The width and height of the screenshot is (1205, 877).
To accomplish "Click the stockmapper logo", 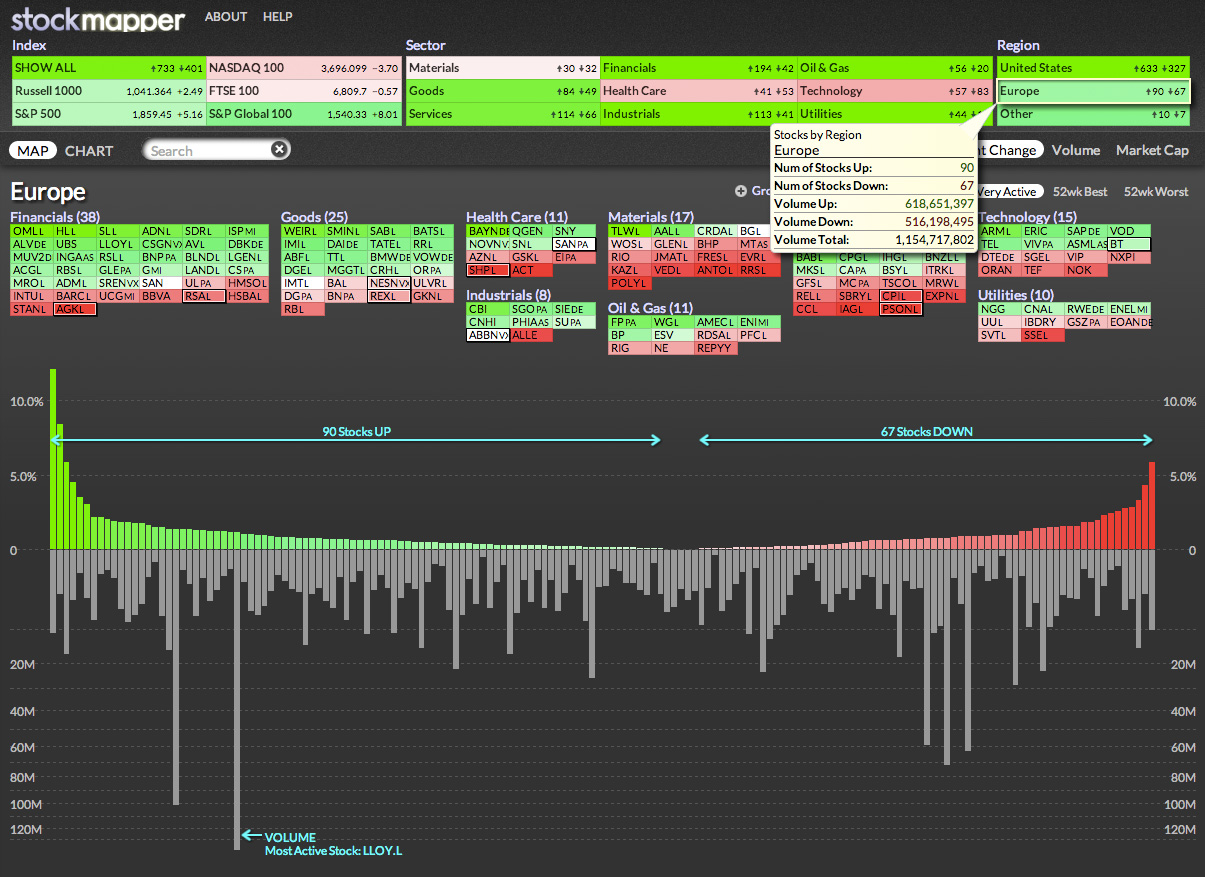I will [x=98, y=19].
